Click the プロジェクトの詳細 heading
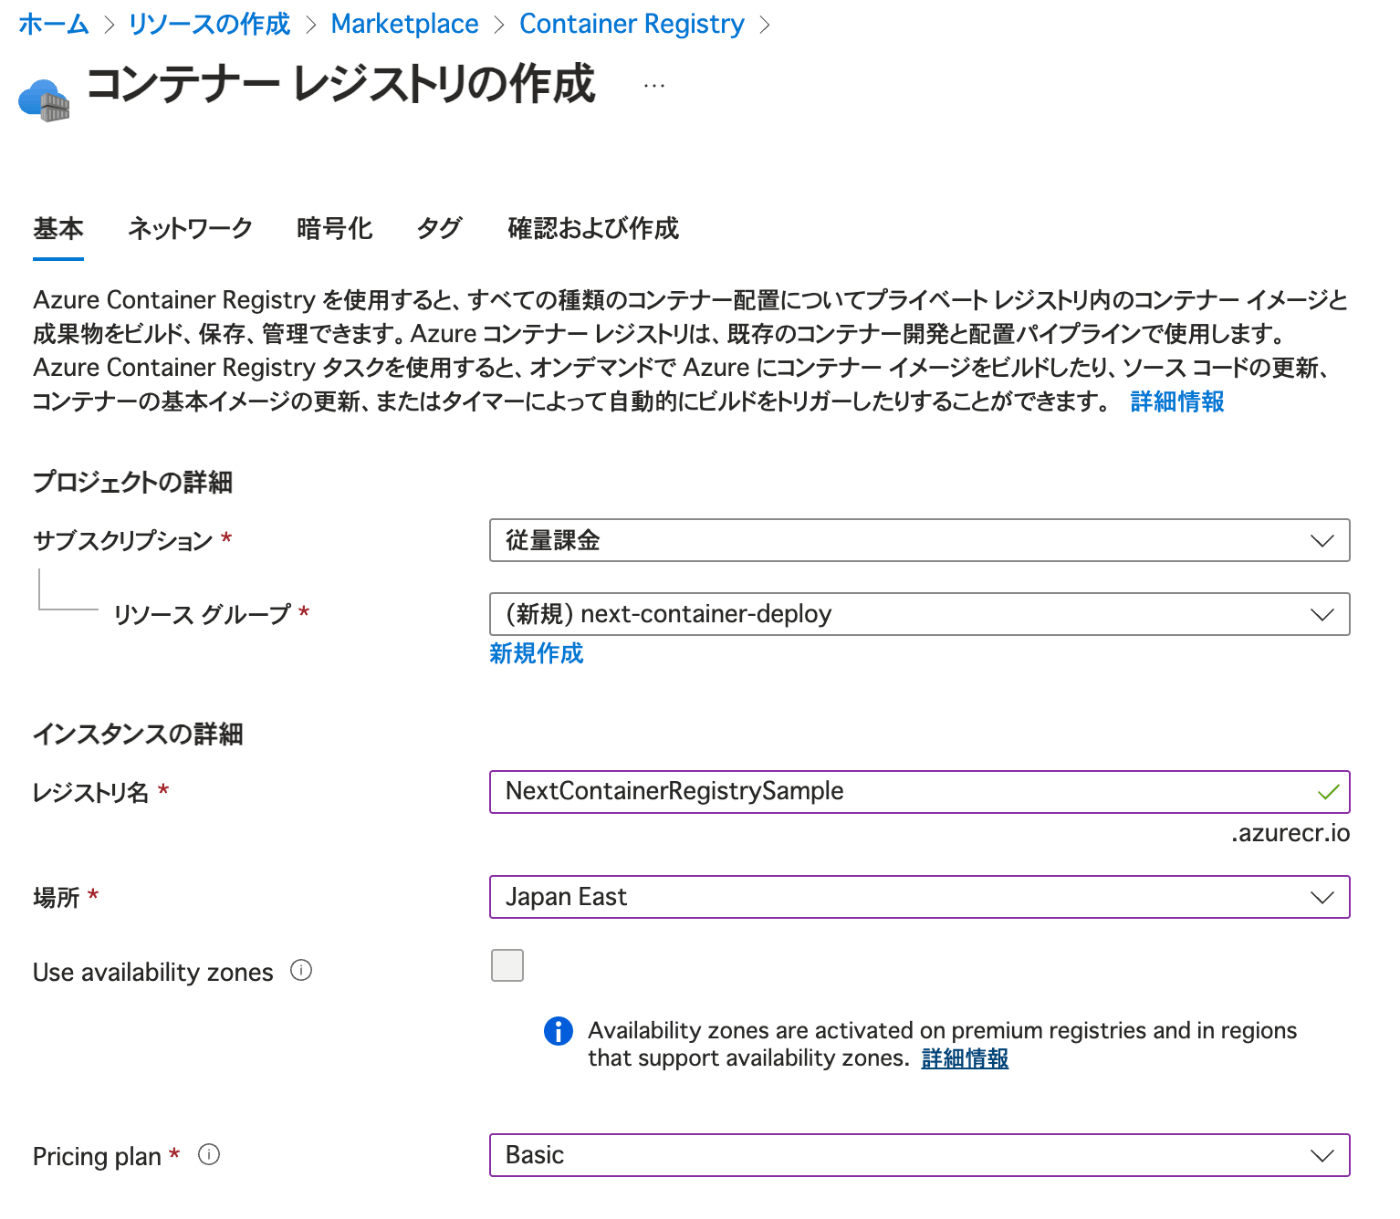This screenshot has width=1400, height=1219. (x=133, y=482)
